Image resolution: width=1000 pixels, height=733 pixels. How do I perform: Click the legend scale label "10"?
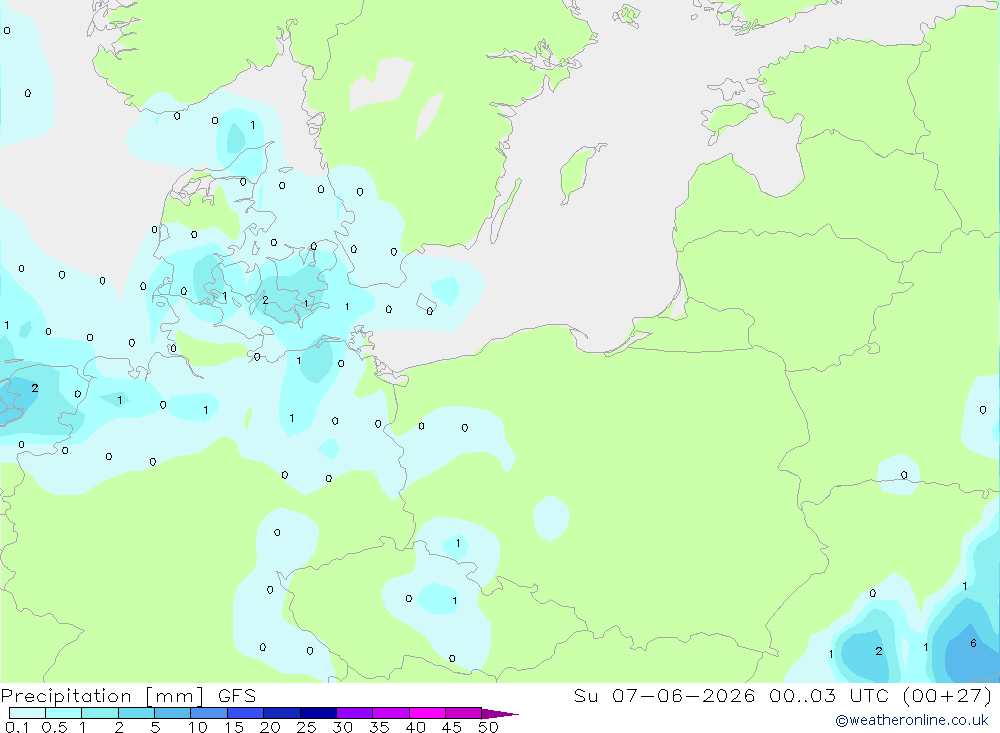pyautogui.click(x=198, y=727)
